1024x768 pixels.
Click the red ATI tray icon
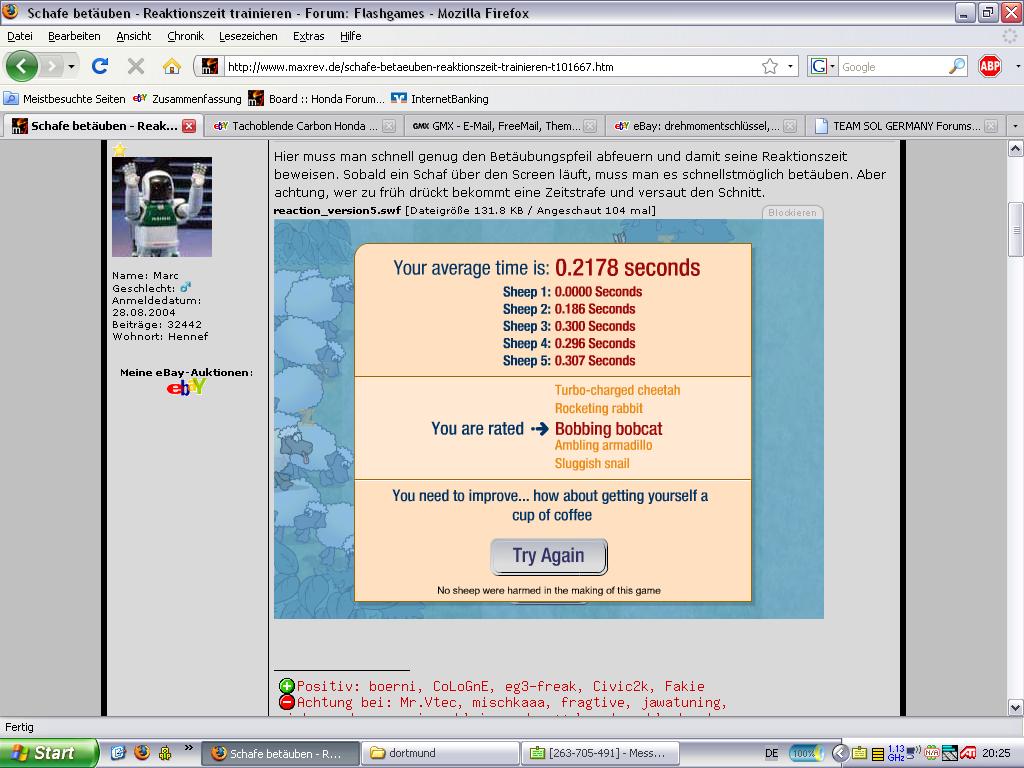click(x=968, y=753)
